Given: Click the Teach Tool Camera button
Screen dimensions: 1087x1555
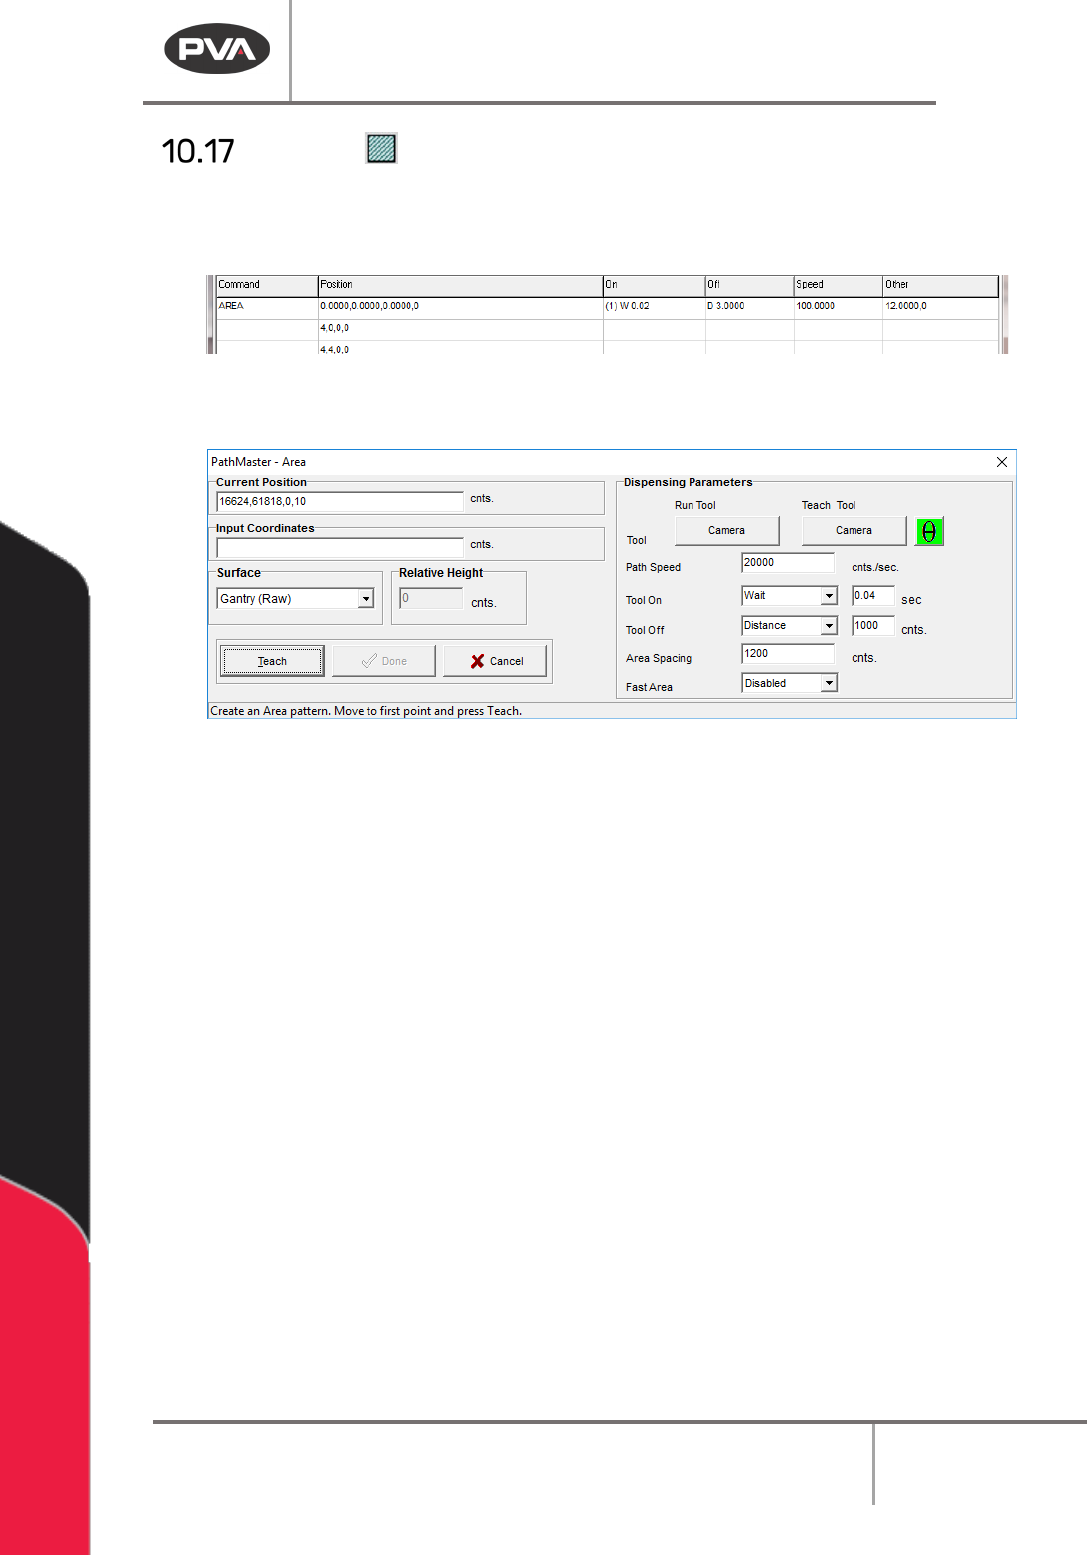Looking at the screenshot, I should [854, 531].
